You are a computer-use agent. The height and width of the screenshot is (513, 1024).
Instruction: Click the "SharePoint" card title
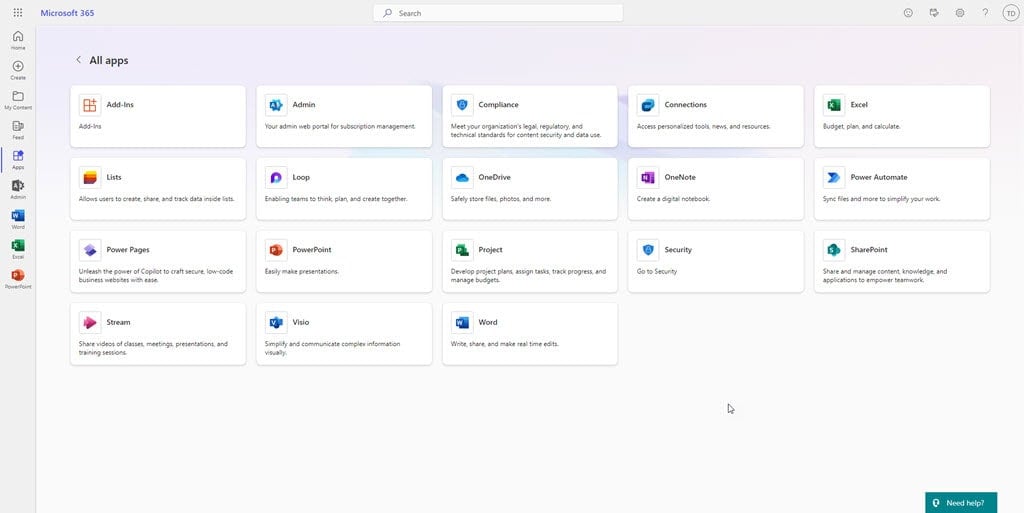(x=869, y=250)
